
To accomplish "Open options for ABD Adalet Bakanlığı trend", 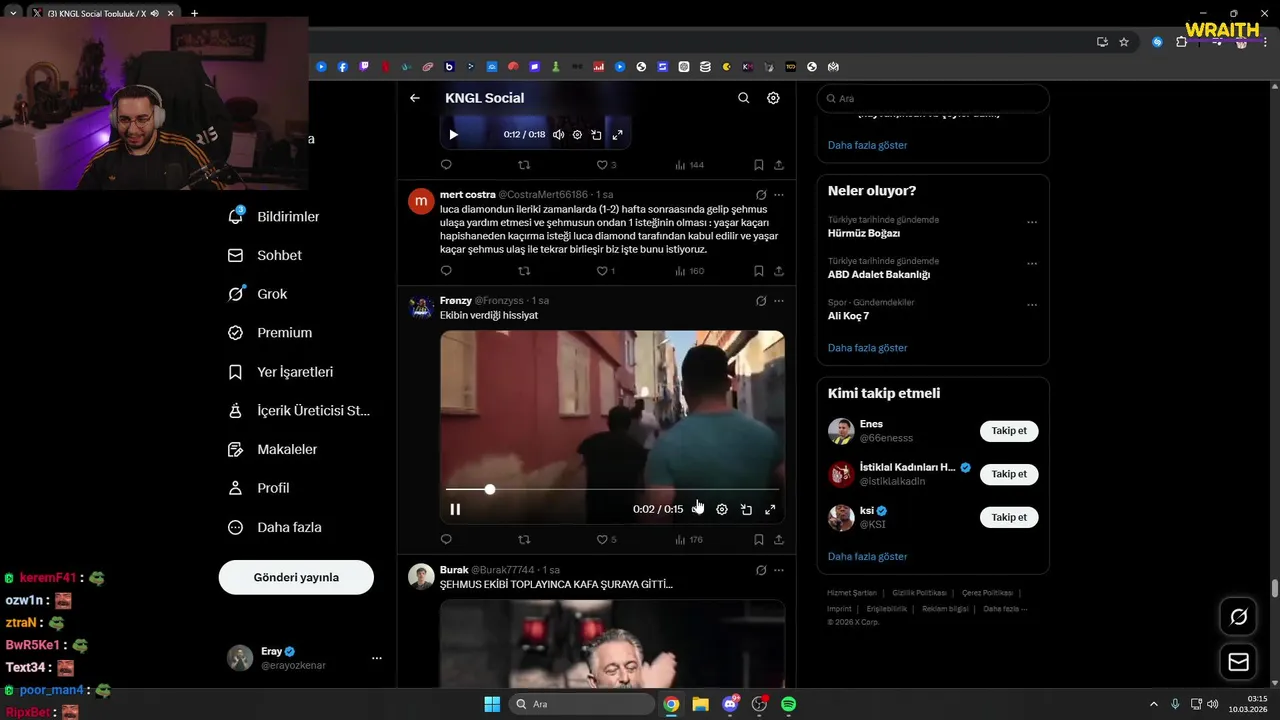I will tap(1032, 263).
